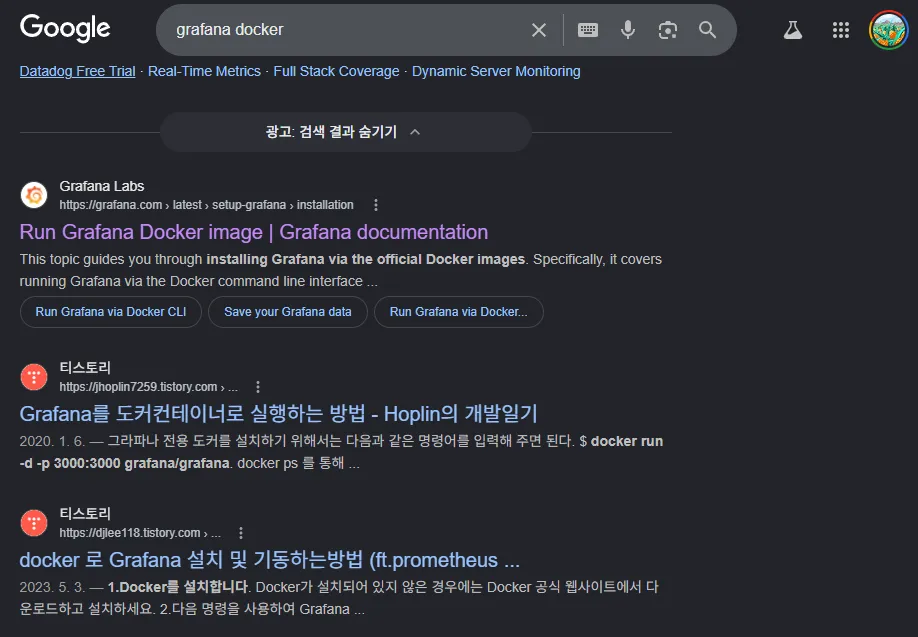Image resolution: width=918 pixels, height=637 pixels.
Task: Click the https://jhoplin7259.tistory.com URL text
Action: [x=138, y=387]
